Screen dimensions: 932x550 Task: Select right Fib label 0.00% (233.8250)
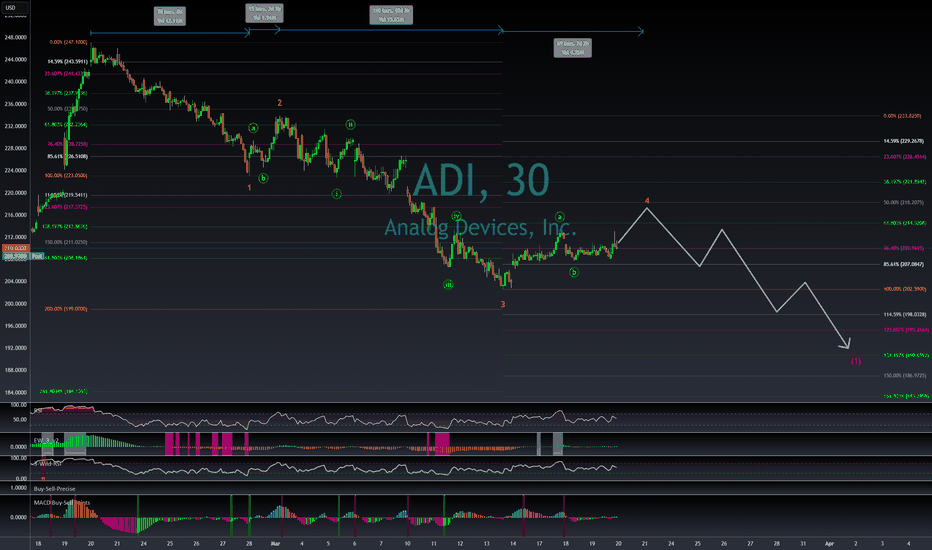point(902,116)
